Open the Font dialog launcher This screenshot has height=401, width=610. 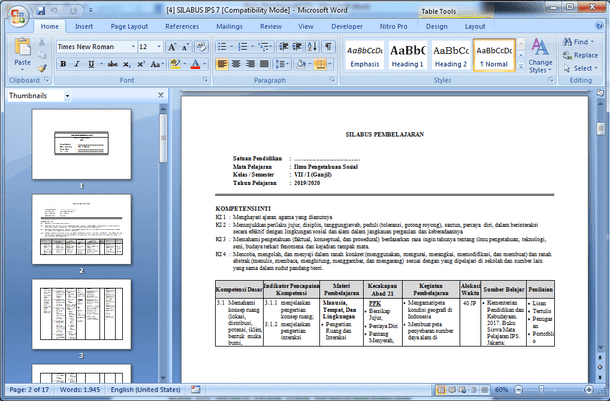coord(205,80)
